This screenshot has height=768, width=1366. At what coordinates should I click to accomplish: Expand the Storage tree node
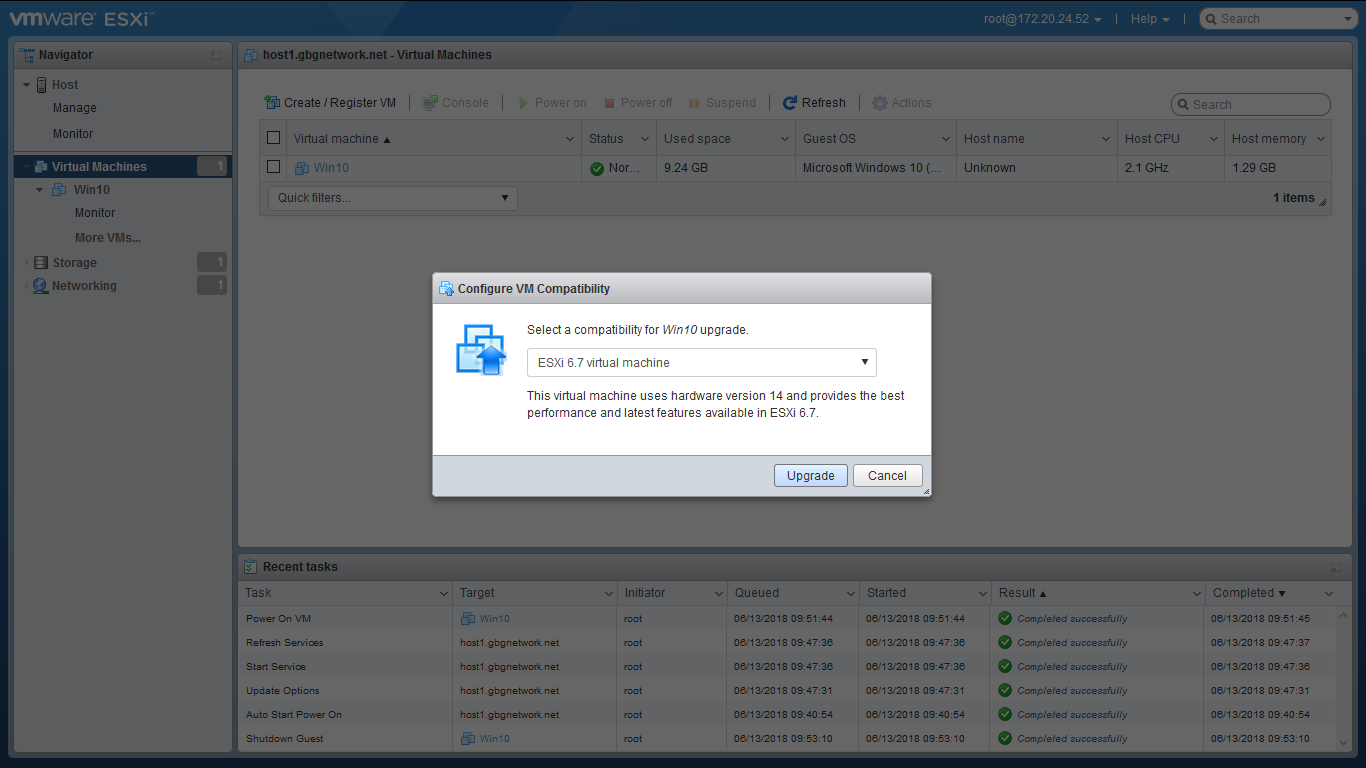tap(26, 263)
